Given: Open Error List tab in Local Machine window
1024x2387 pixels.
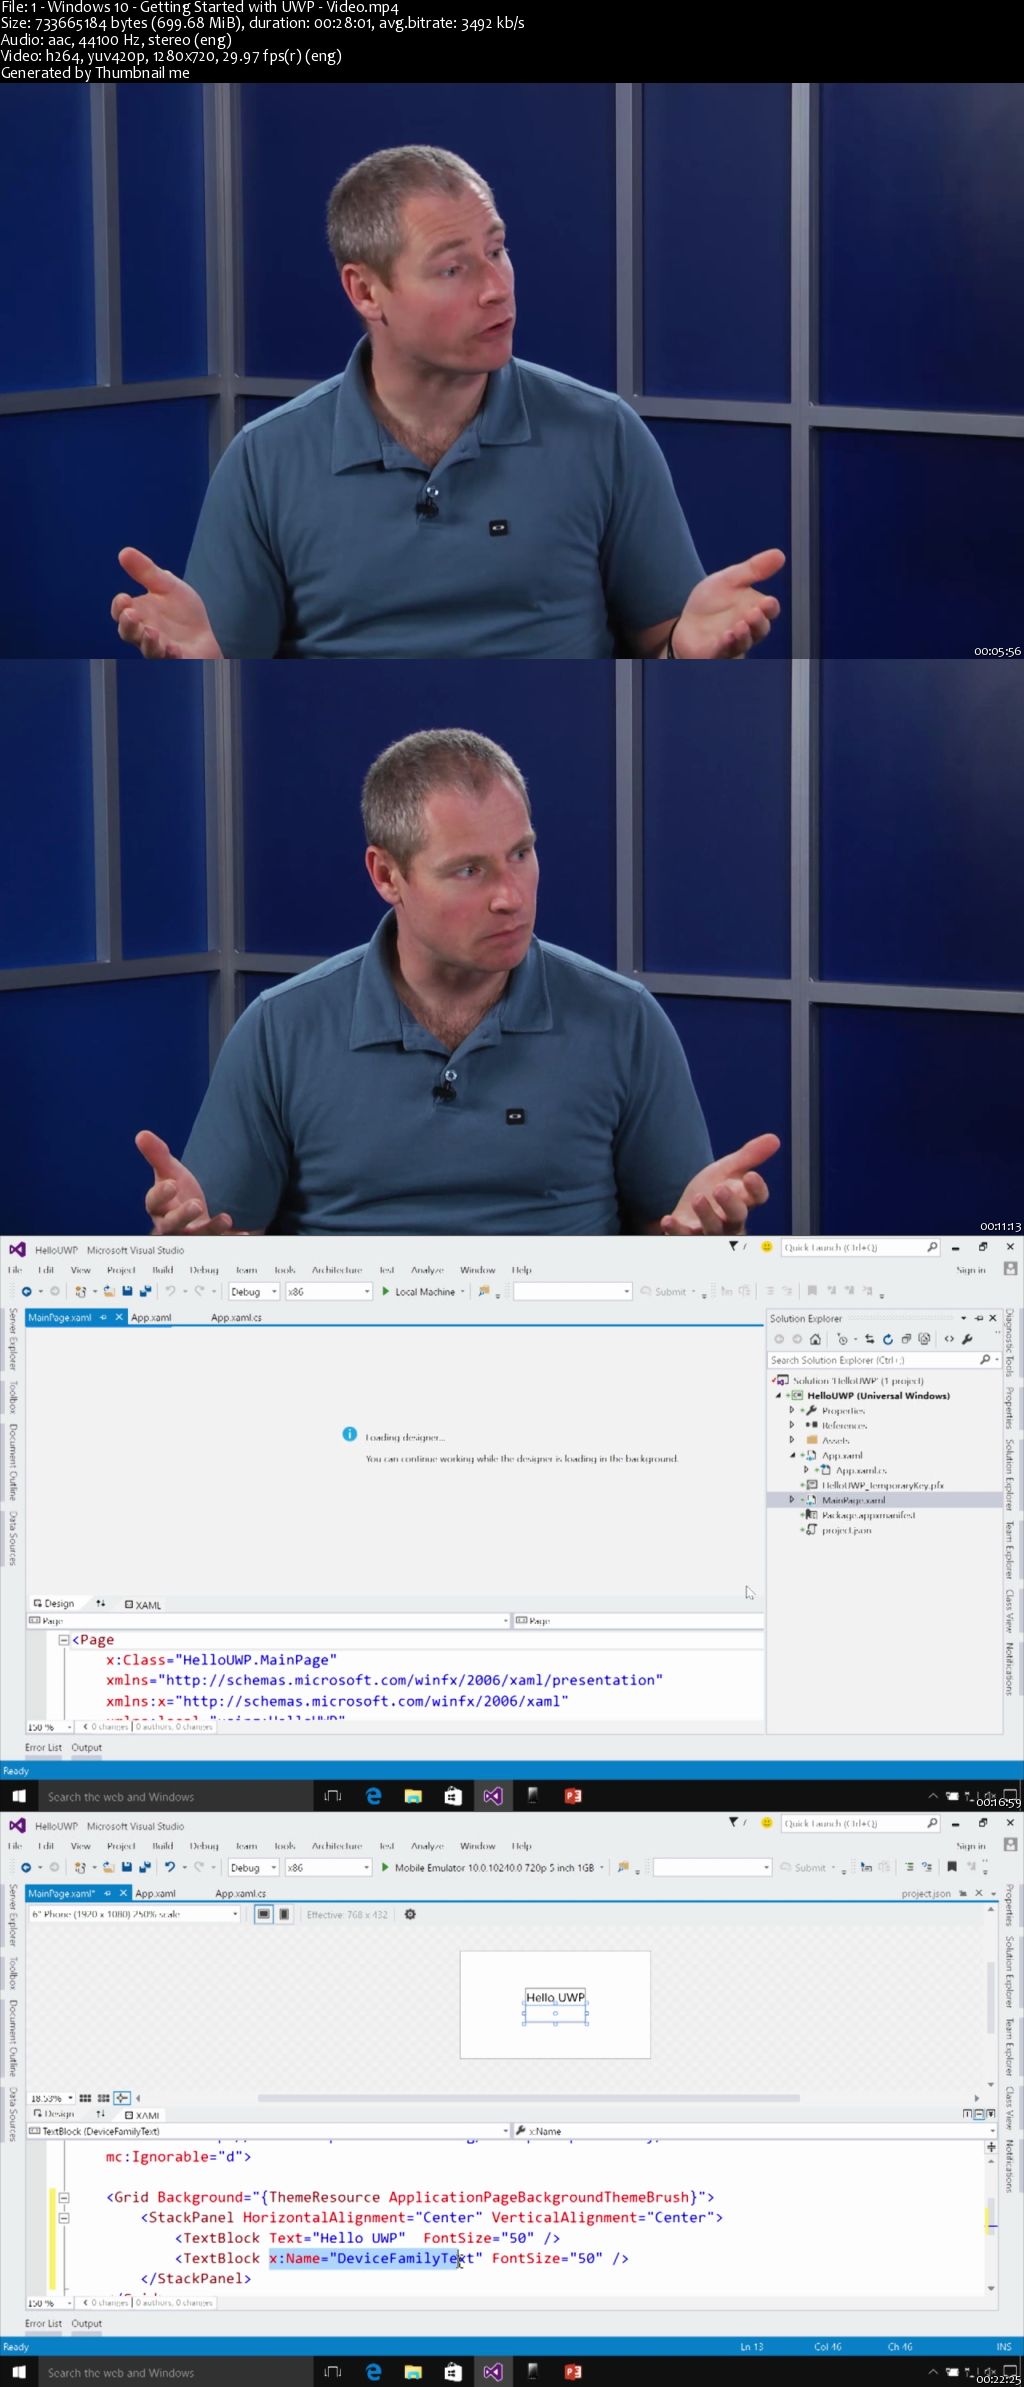Looking at the screenshot, I should click(x=43, y=1747).
